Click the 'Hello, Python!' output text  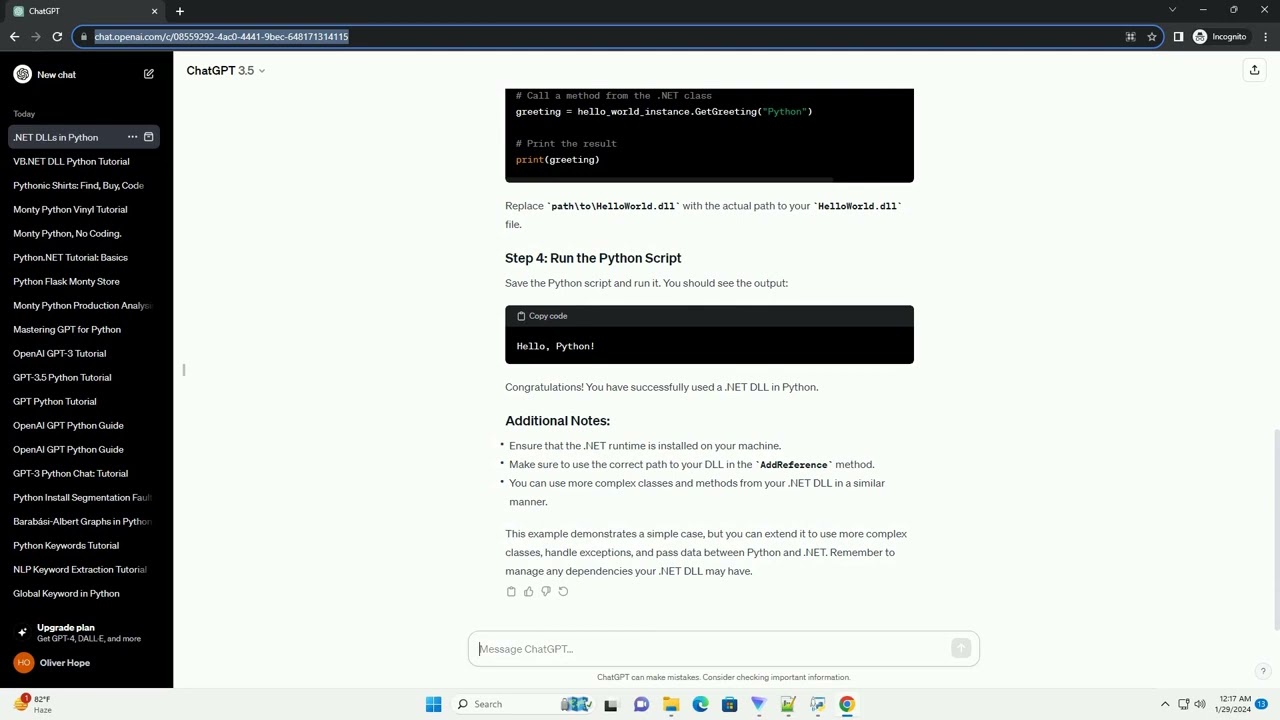pos(555,346)
